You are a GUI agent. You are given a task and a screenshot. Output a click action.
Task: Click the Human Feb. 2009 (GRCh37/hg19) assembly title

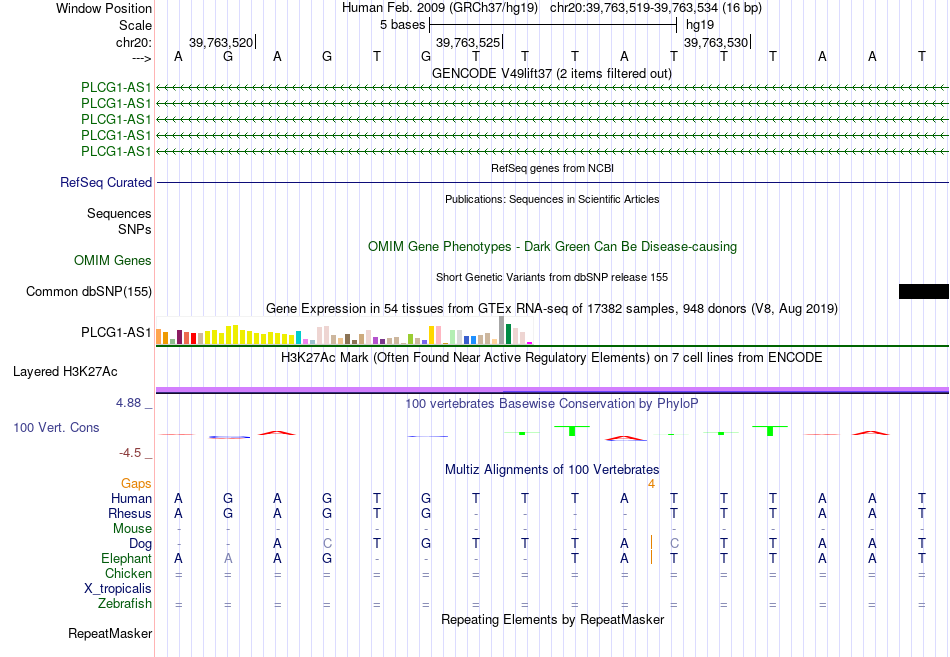click(440, 8)
